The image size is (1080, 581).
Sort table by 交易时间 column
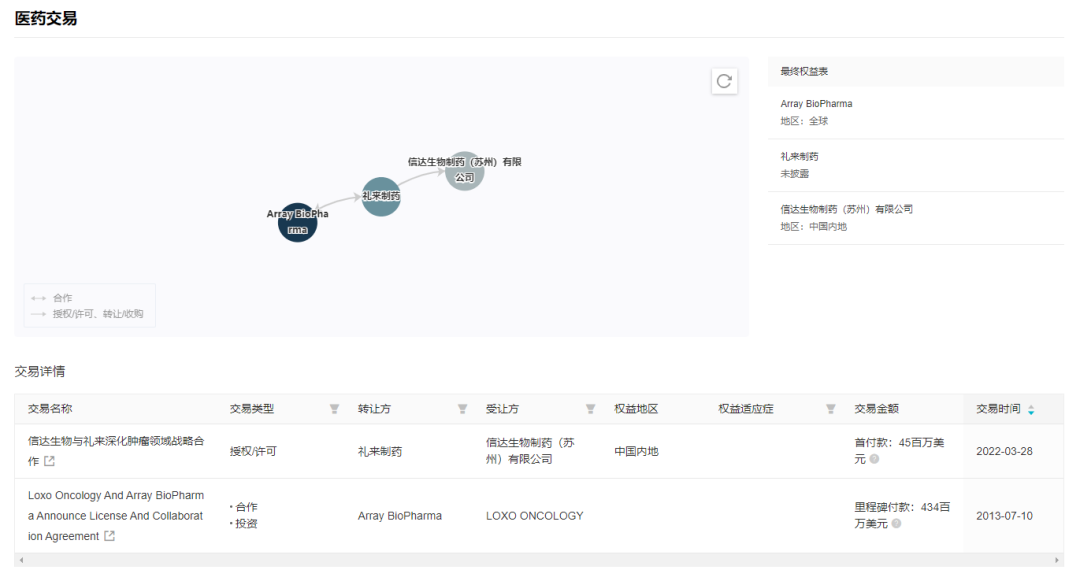coord(1031,409)
